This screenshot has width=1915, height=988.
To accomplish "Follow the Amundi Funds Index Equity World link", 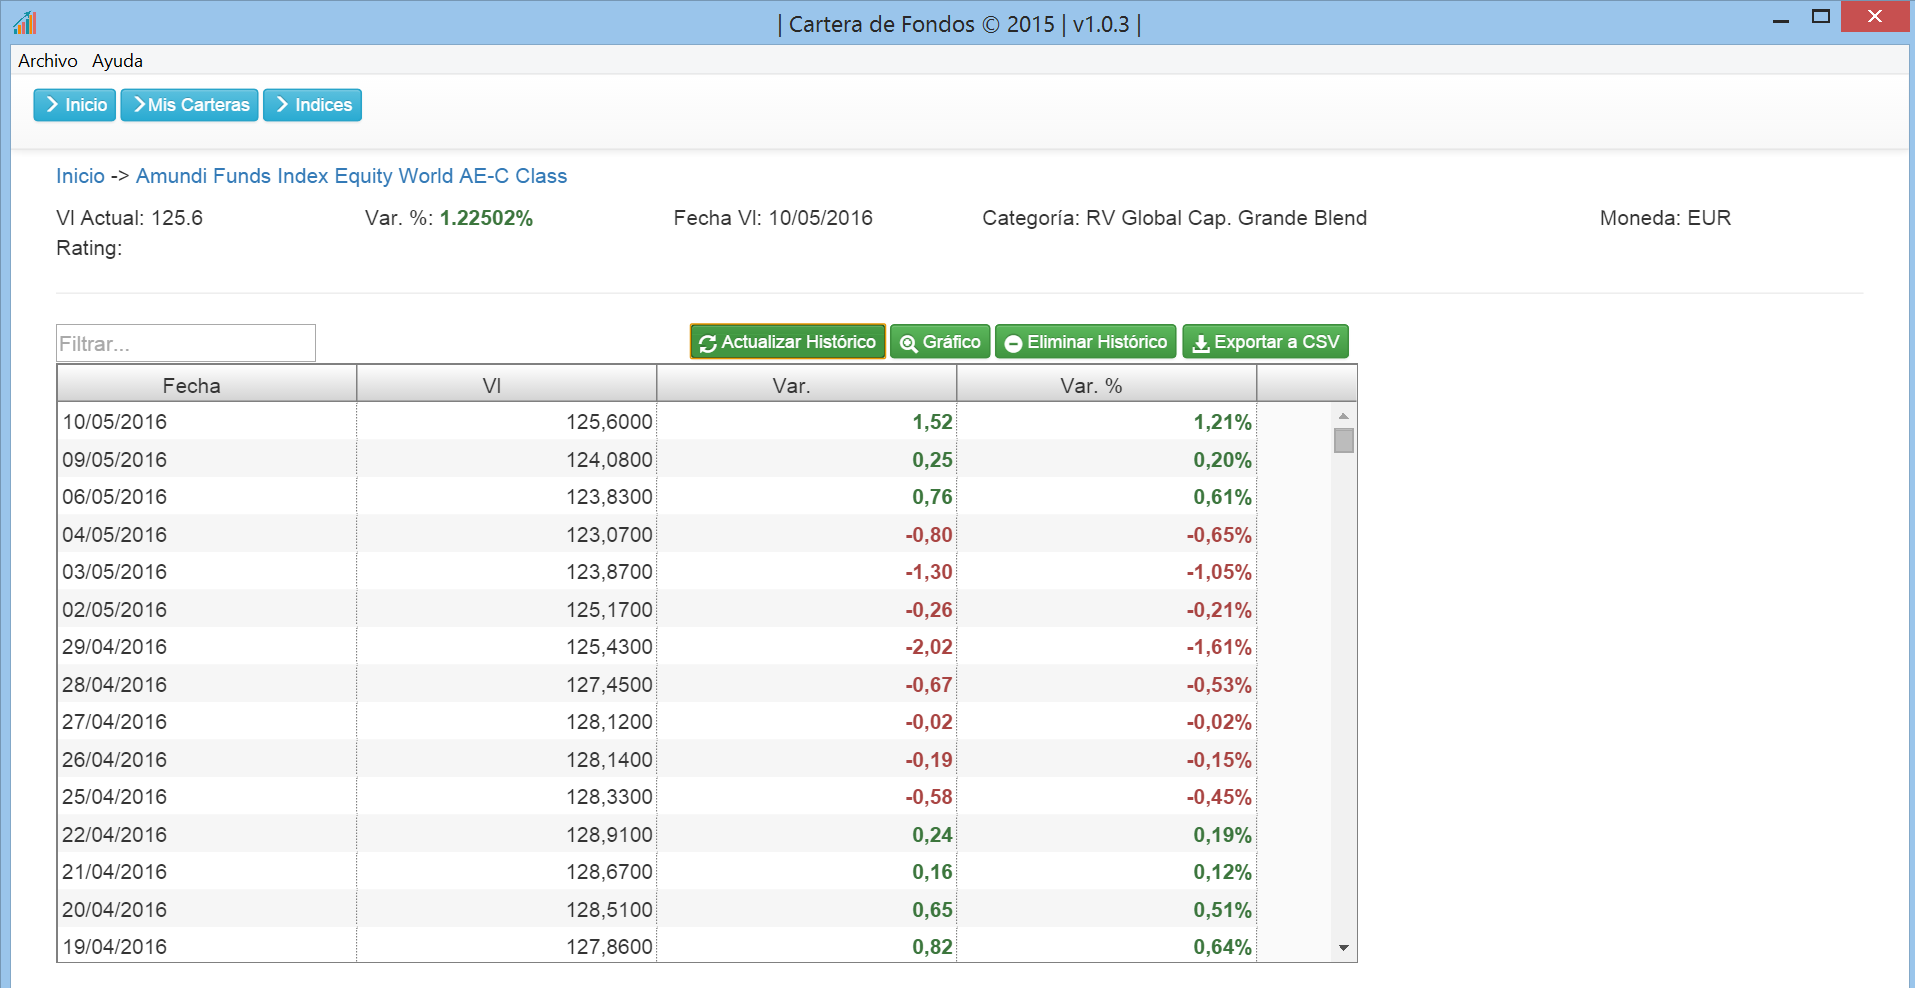I will 351,176.
